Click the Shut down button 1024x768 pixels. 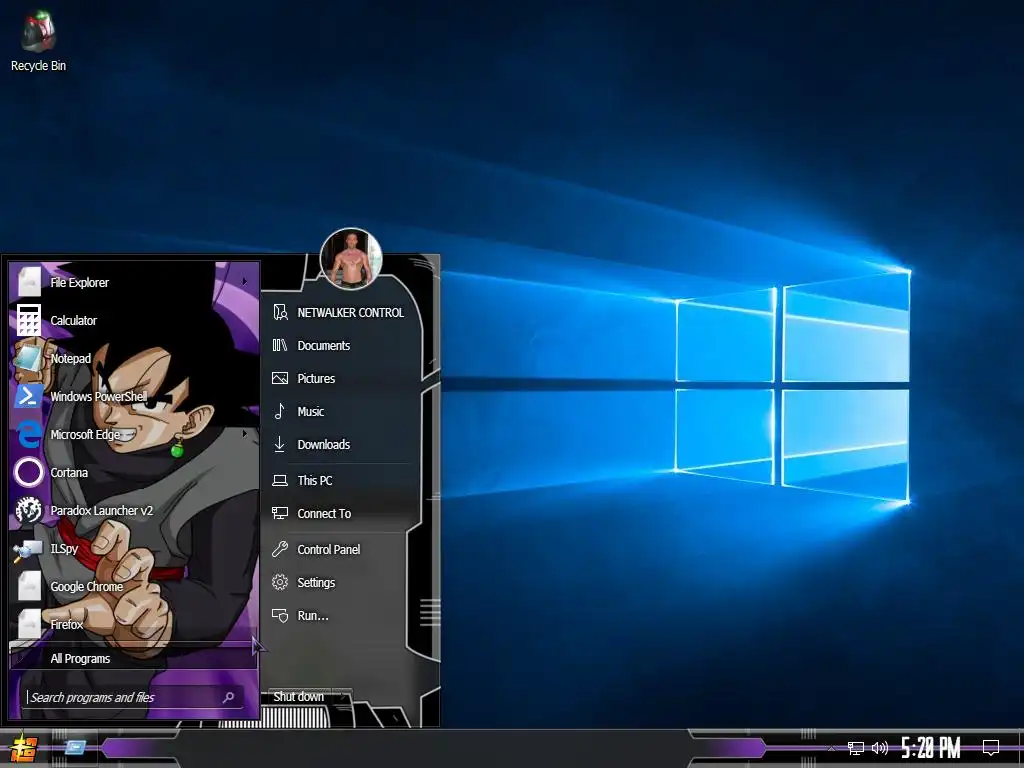click(x=298, y=697)
